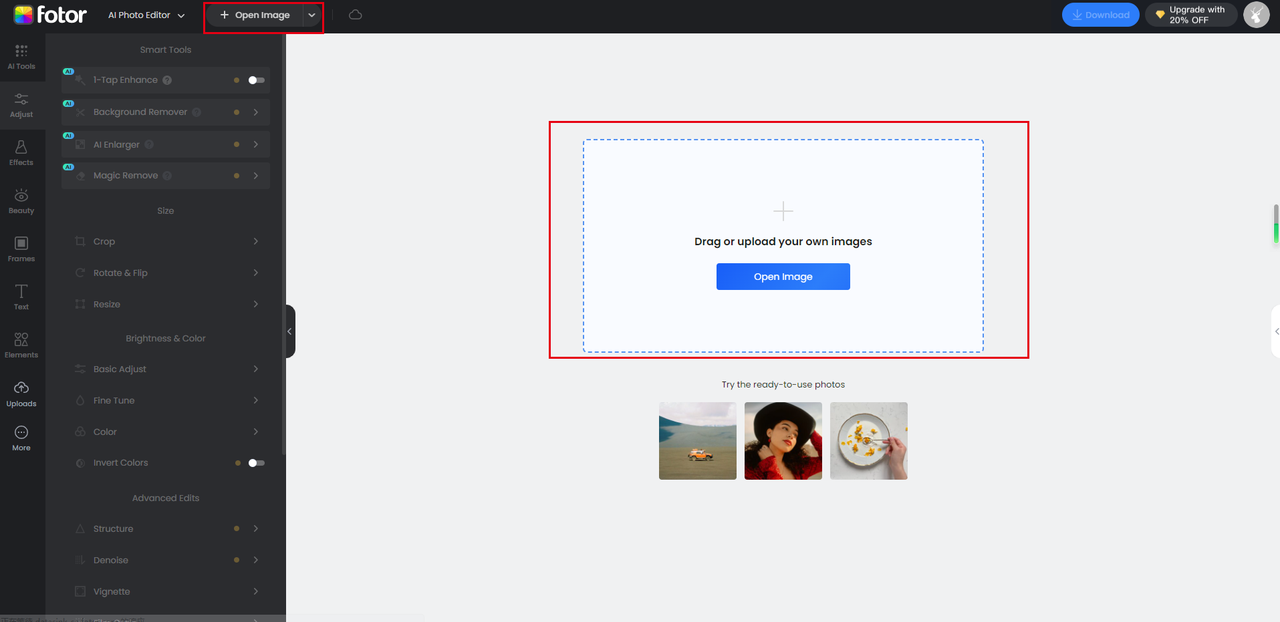The image size is (1280, 622).
Task: Open the AI Tools sidebar panel
Action: (21, 57)
